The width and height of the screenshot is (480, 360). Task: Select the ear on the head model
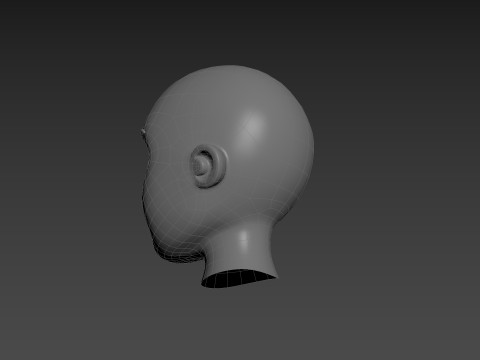[x=208, y=166]
